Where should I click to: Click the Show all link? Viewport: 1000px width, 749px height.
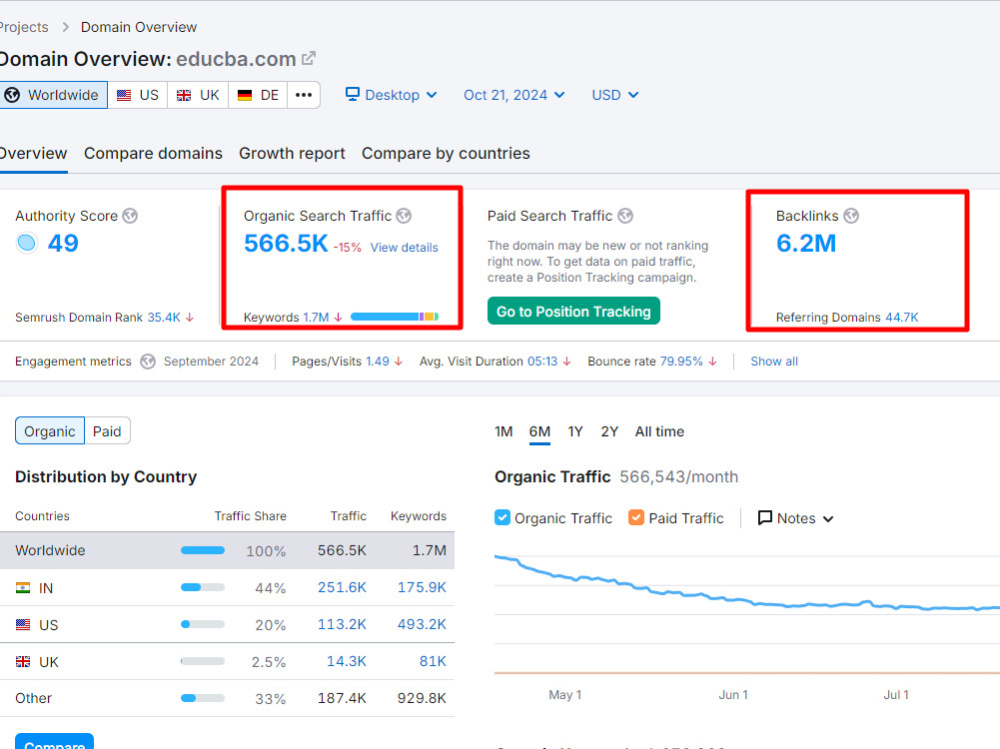click(x=774, y=361)
